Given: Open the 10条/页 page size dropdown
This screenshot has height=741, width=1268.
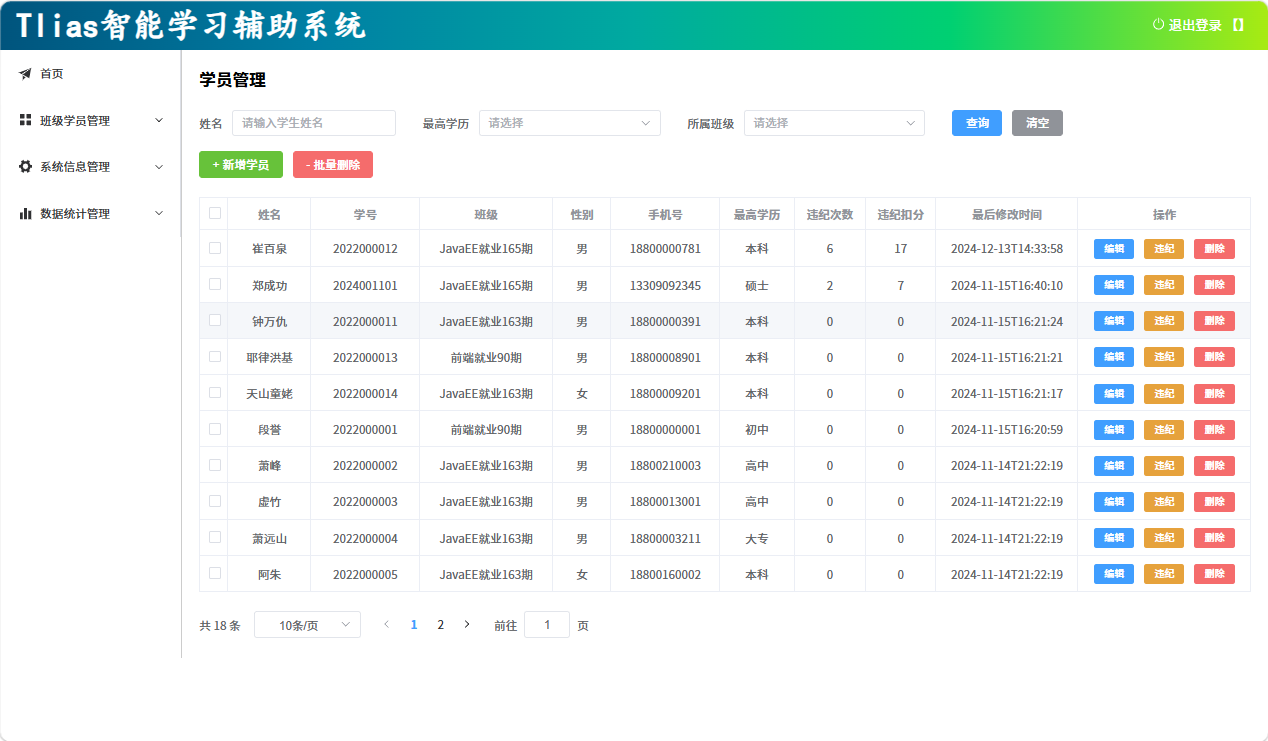Looking at the screenshot, I should (307, 625).
